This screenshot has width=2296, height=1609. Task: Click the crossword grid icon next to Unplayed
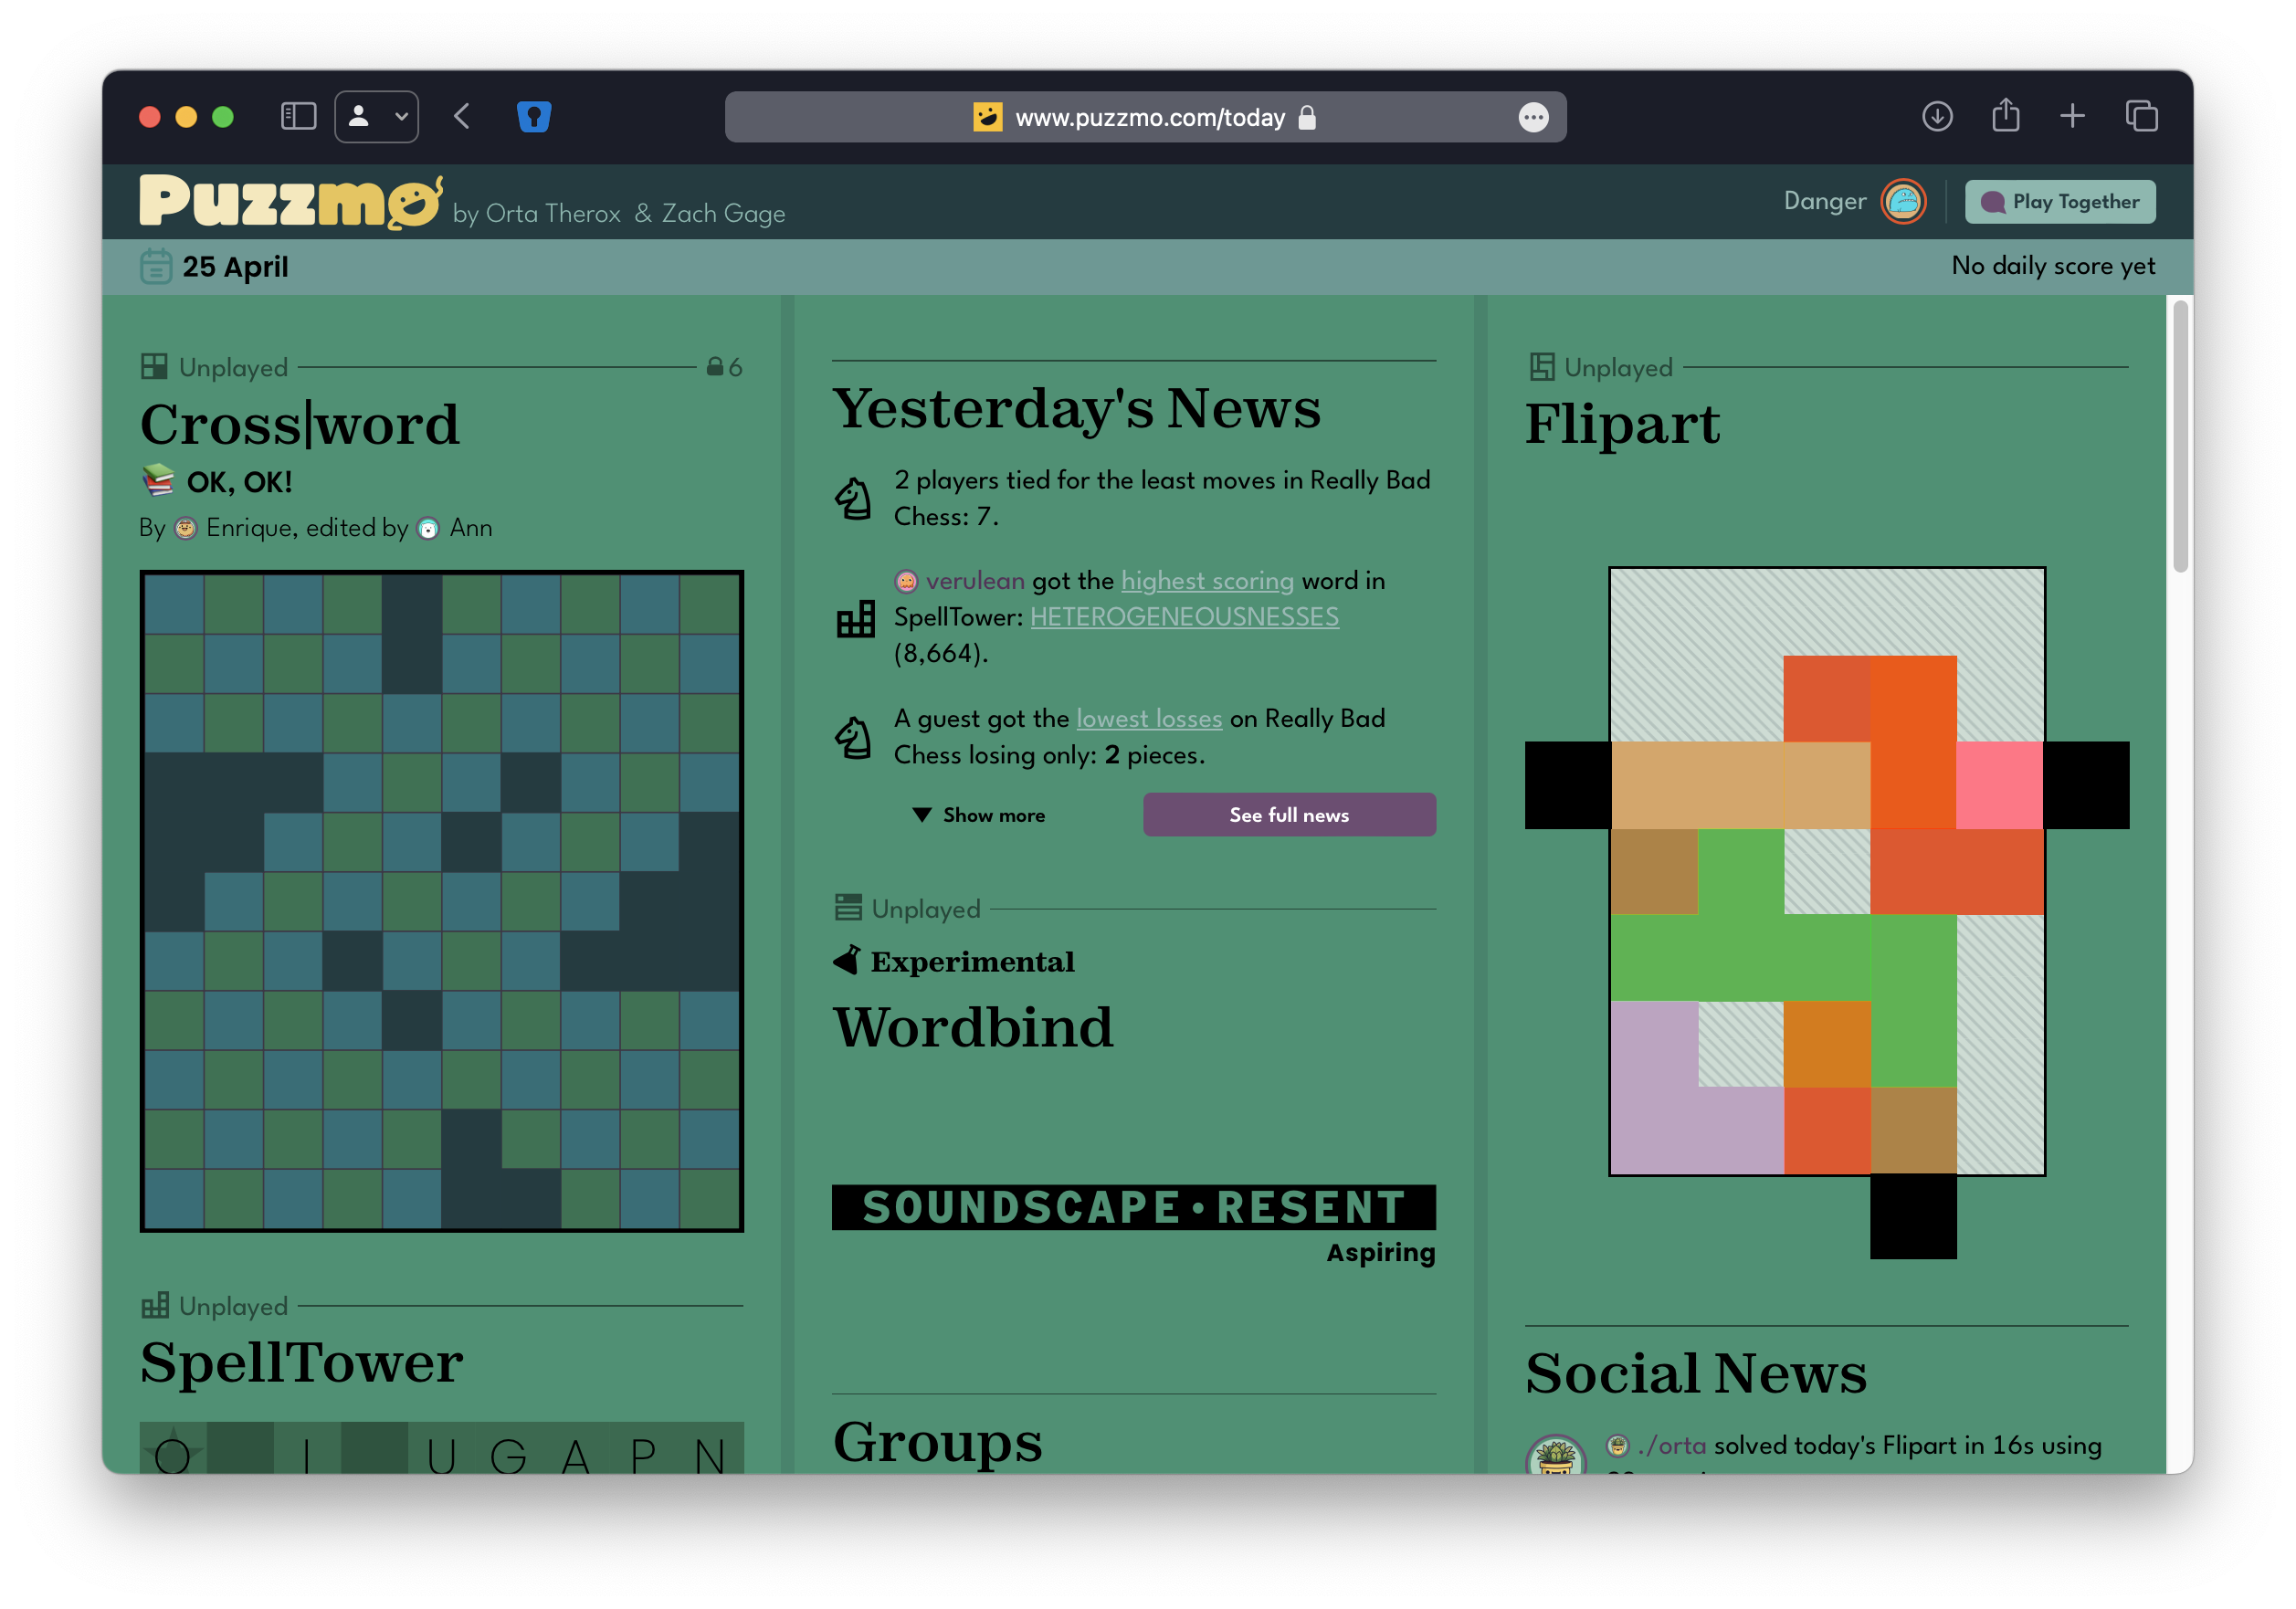(x=155, y=367)
